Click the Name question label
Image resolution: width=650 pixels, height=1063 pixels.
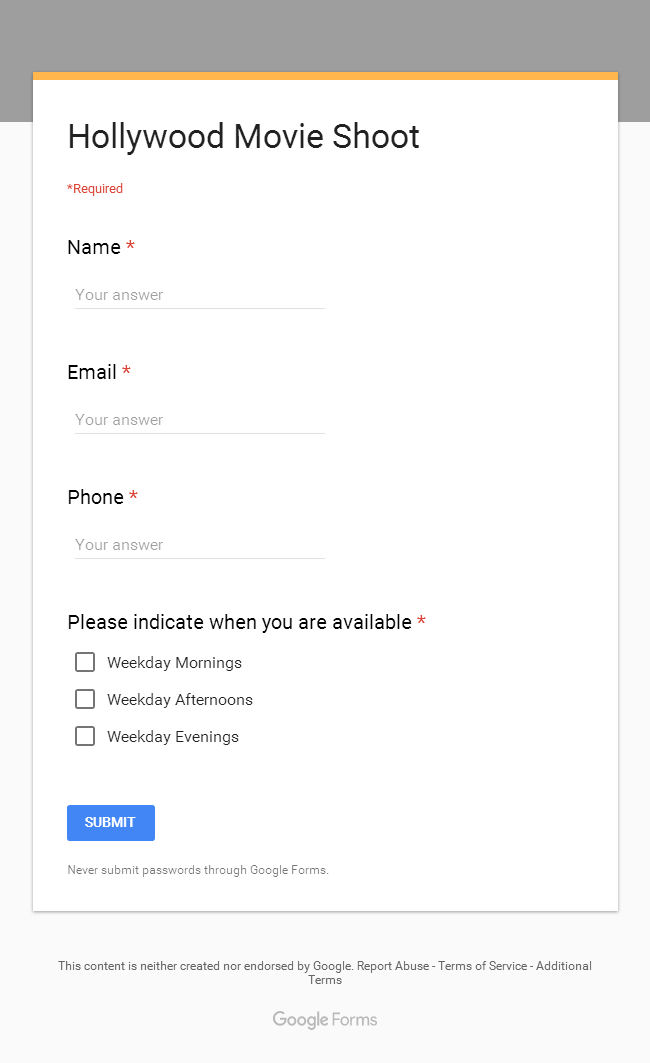[94, 247]
